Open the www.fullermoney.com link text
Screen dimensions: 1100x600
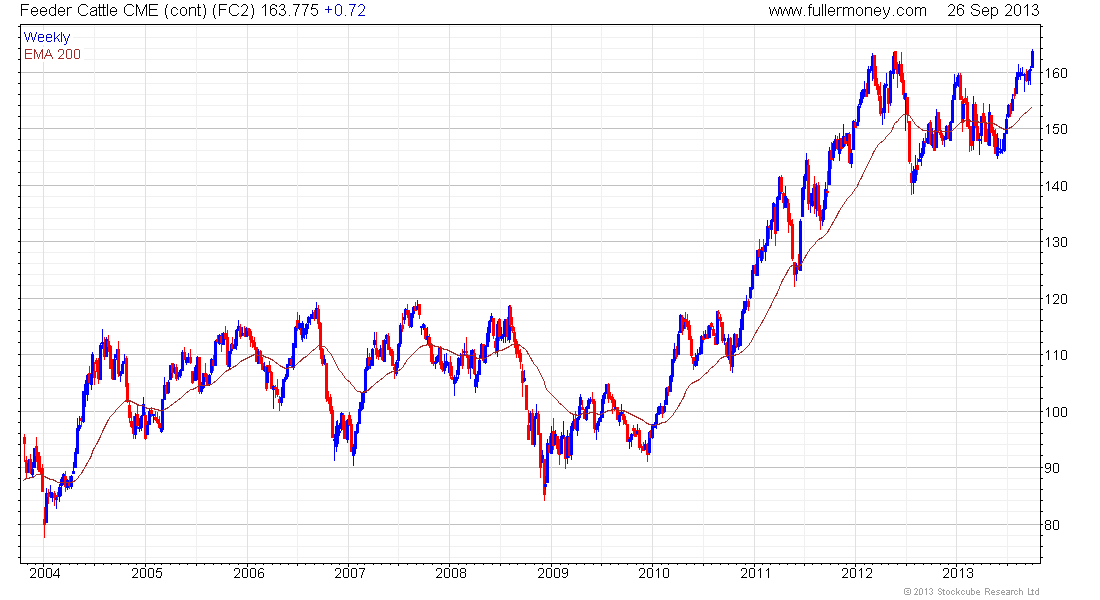[x=847, y=11]
